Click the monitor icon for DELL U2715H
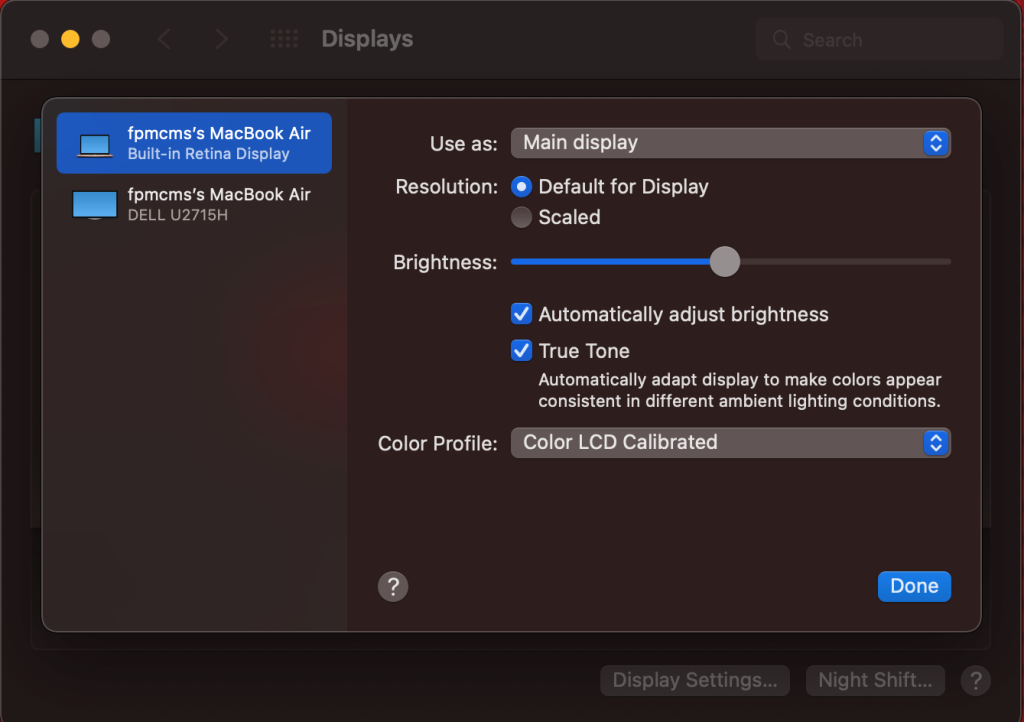This screenshot has height=722, width=1024. pyautogui.click(x=95, y=205)
